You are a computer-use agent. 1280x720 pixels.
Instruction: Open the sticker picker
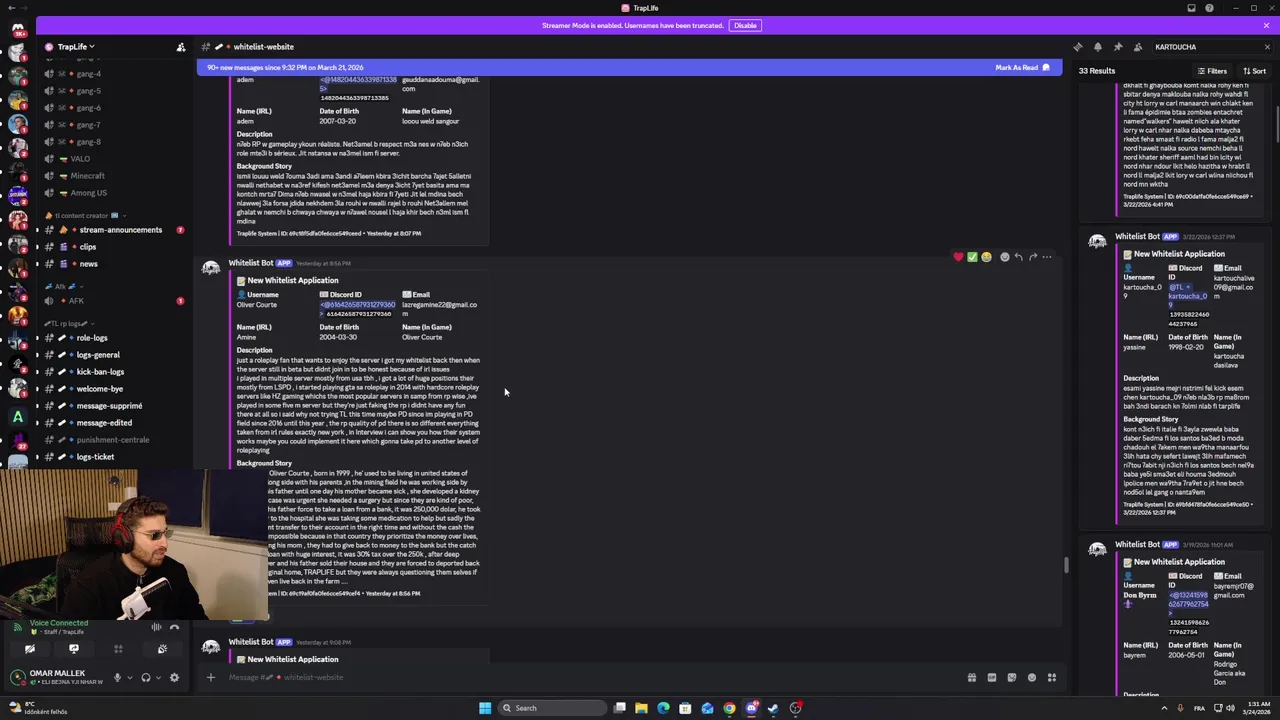(1011, 678)
